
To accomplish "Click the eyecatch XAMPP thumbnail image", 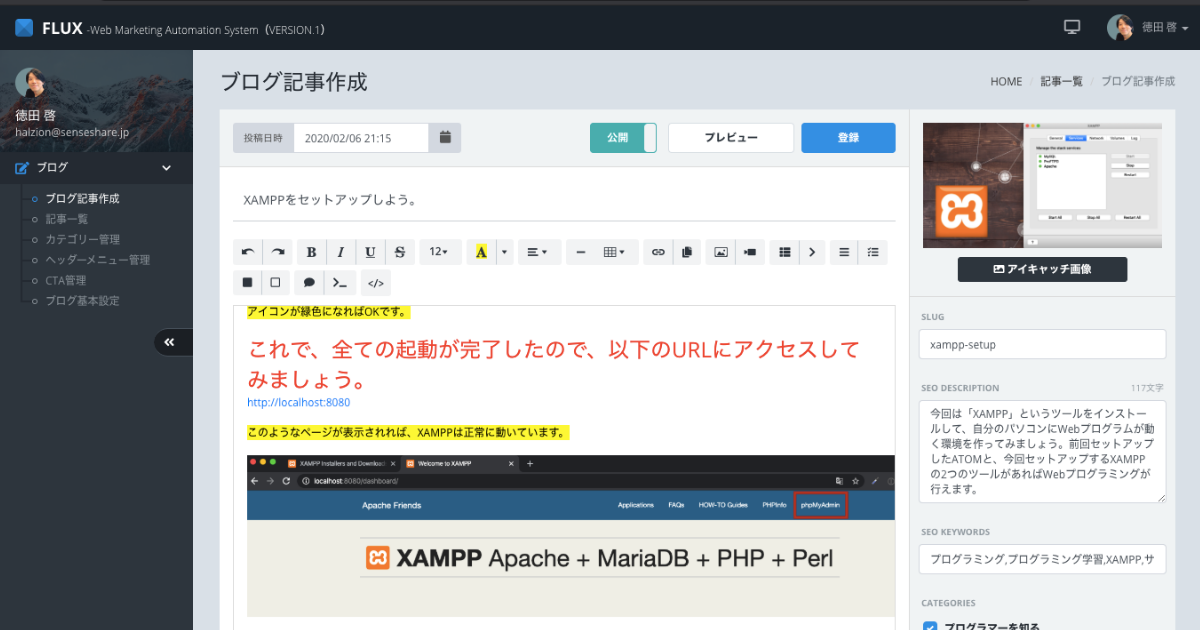I will [x=1042, y=185].
